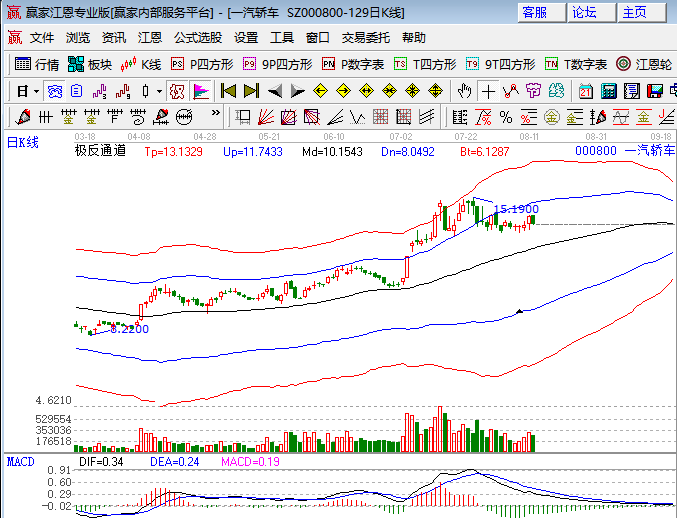The image size is (677, 518).
Task: Click yellow diamond right-arrow icon
Action: click(343, 92)
